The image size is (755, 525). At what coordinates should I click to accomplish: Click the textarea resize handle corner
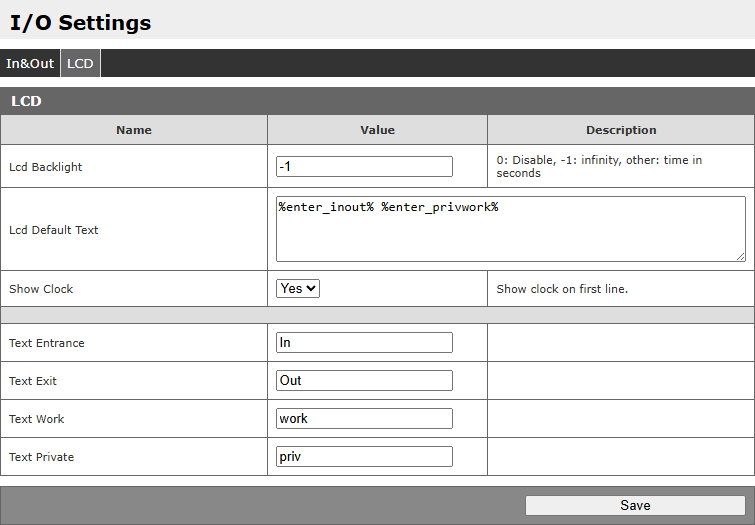pos(740,256)
